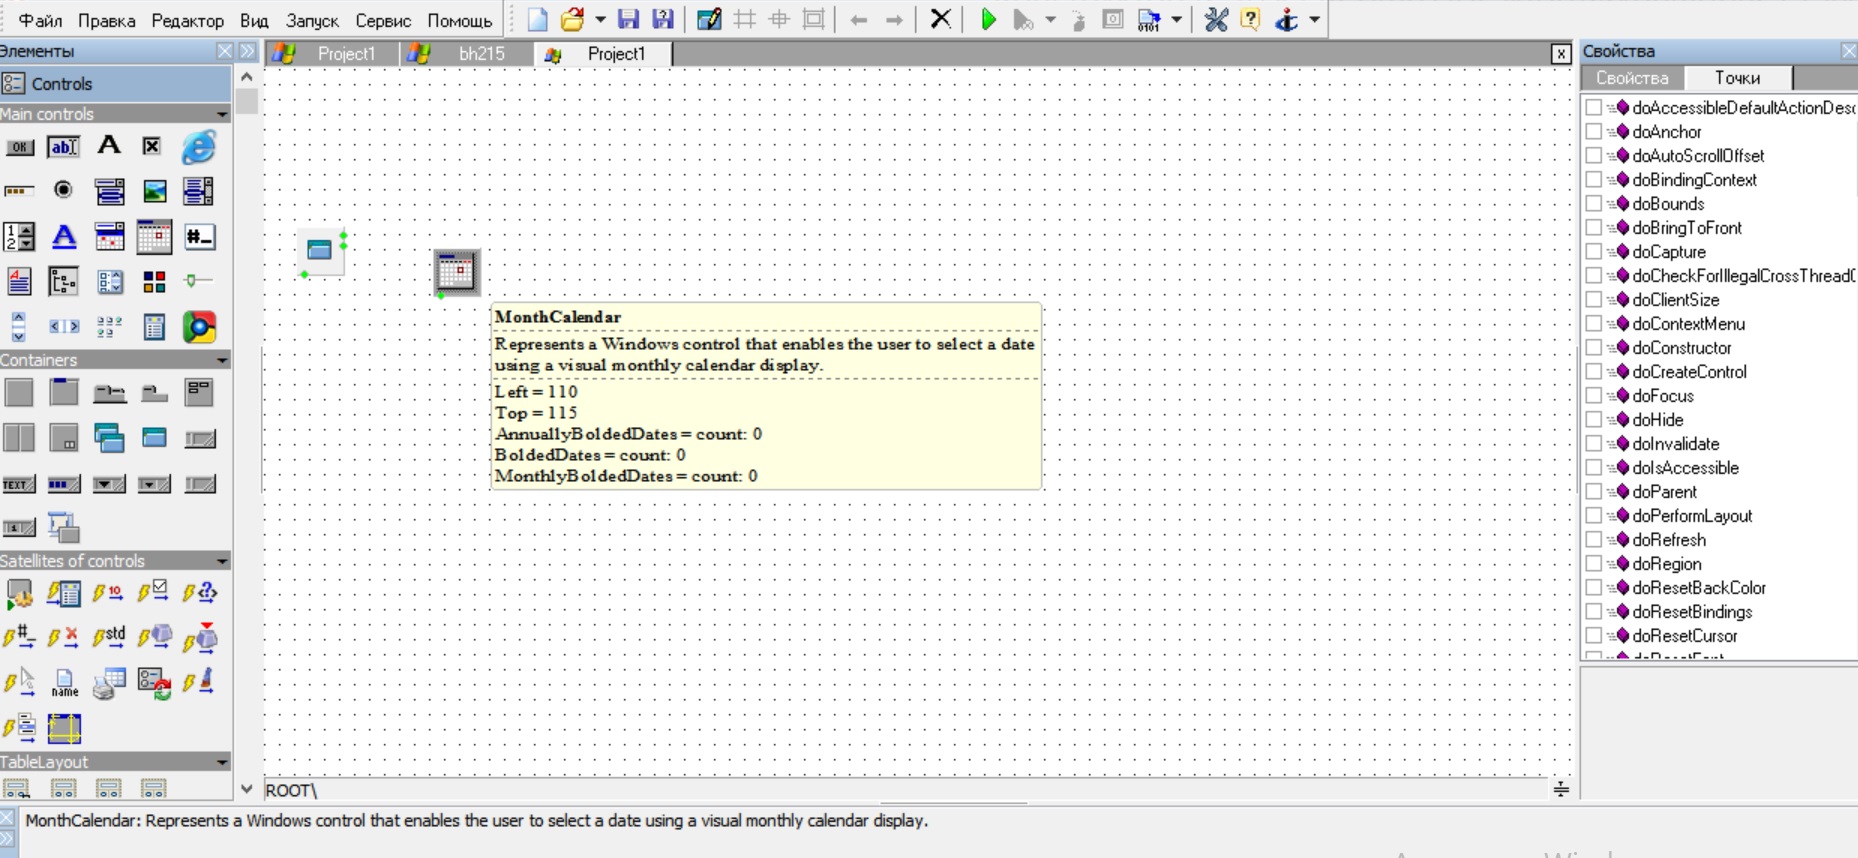The width and height of the screenshot is (1858, 858).
Task: Tick the doRefresh checkbox
Action: (x=1594, y=539)
